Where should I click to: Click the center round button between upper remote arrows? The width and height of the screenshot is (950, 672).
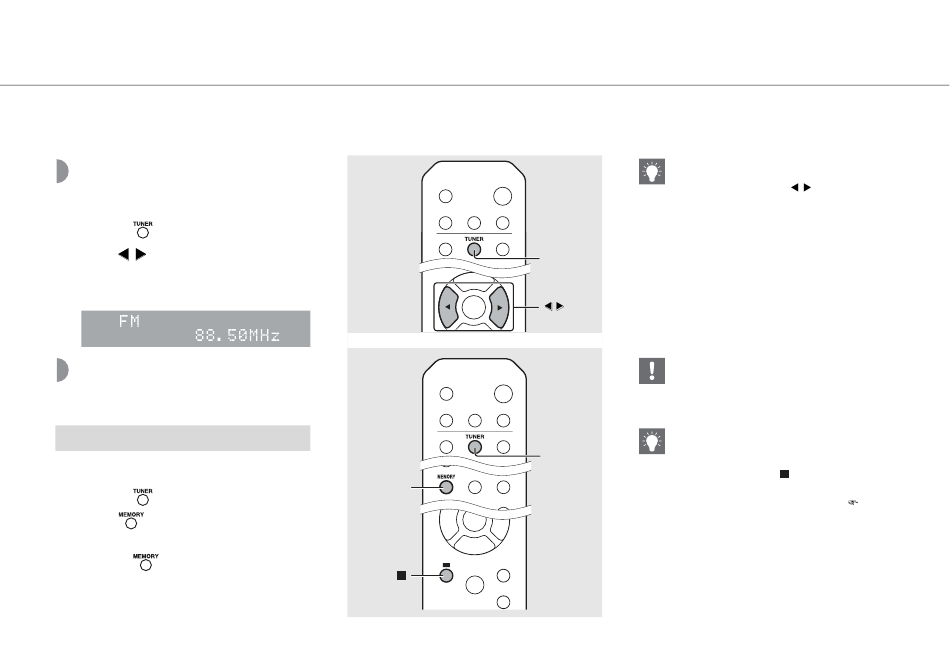click(x=473, y=307)
